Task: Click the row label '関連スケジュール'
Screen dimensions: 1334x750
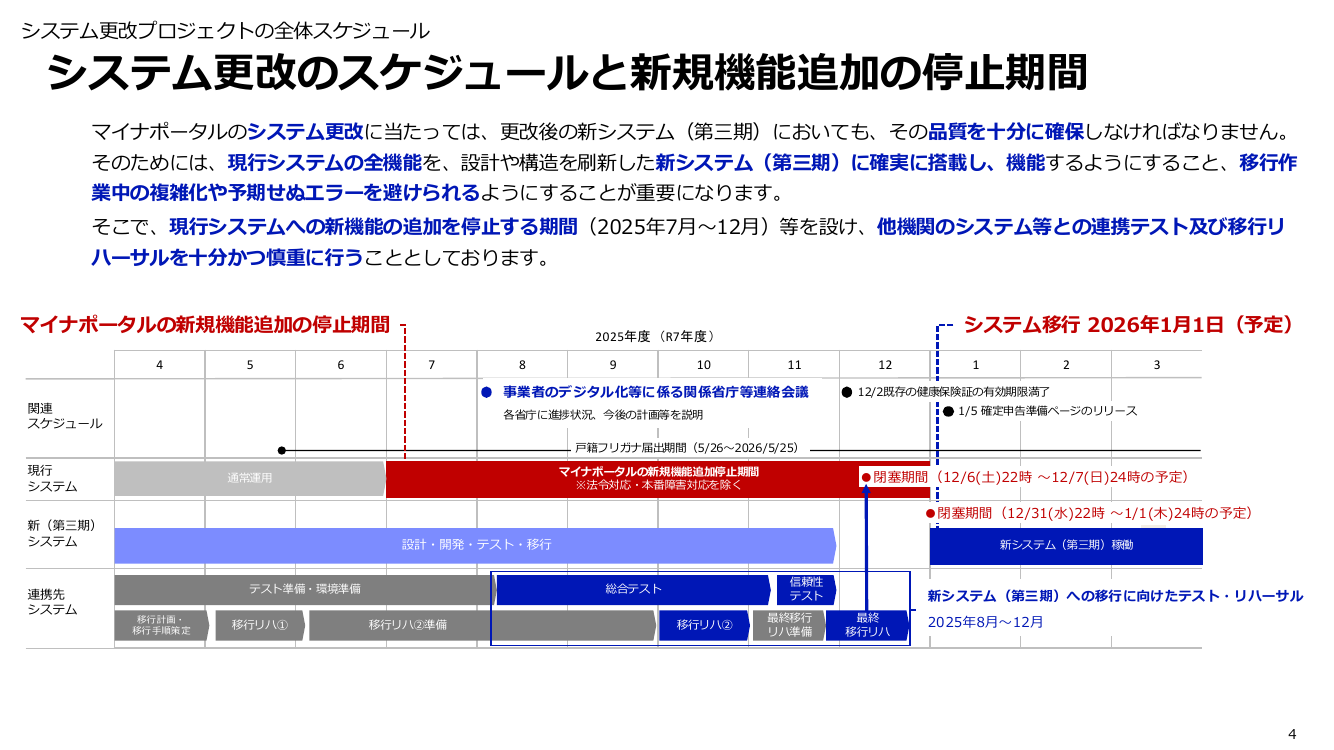Action: coord(64,415)
